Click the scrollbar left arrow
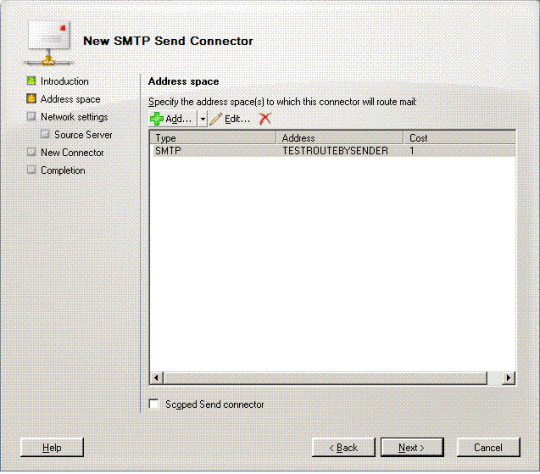 tap(156, 378)
